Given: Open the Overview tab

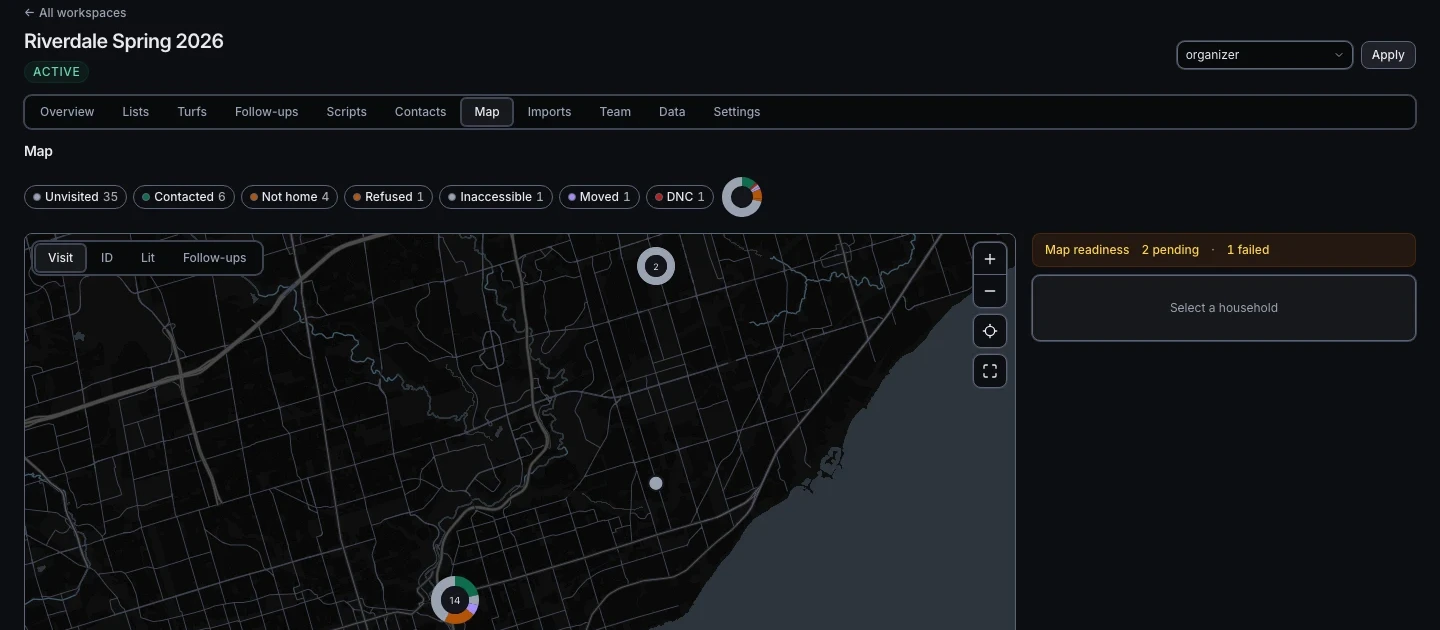Looking at the screenshot, I should (x=67, y=112).
